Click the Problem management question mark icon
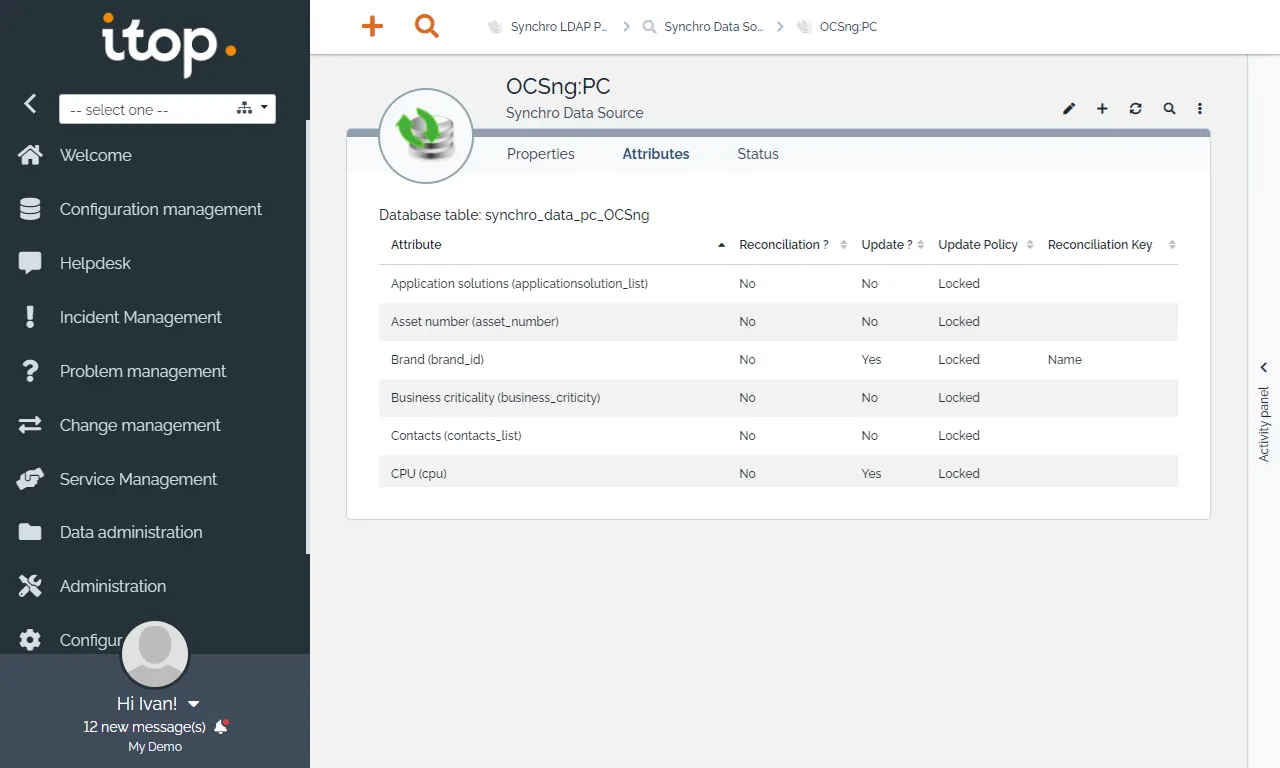This screenshot has height=768, width=1280. [x=30, y=371]
